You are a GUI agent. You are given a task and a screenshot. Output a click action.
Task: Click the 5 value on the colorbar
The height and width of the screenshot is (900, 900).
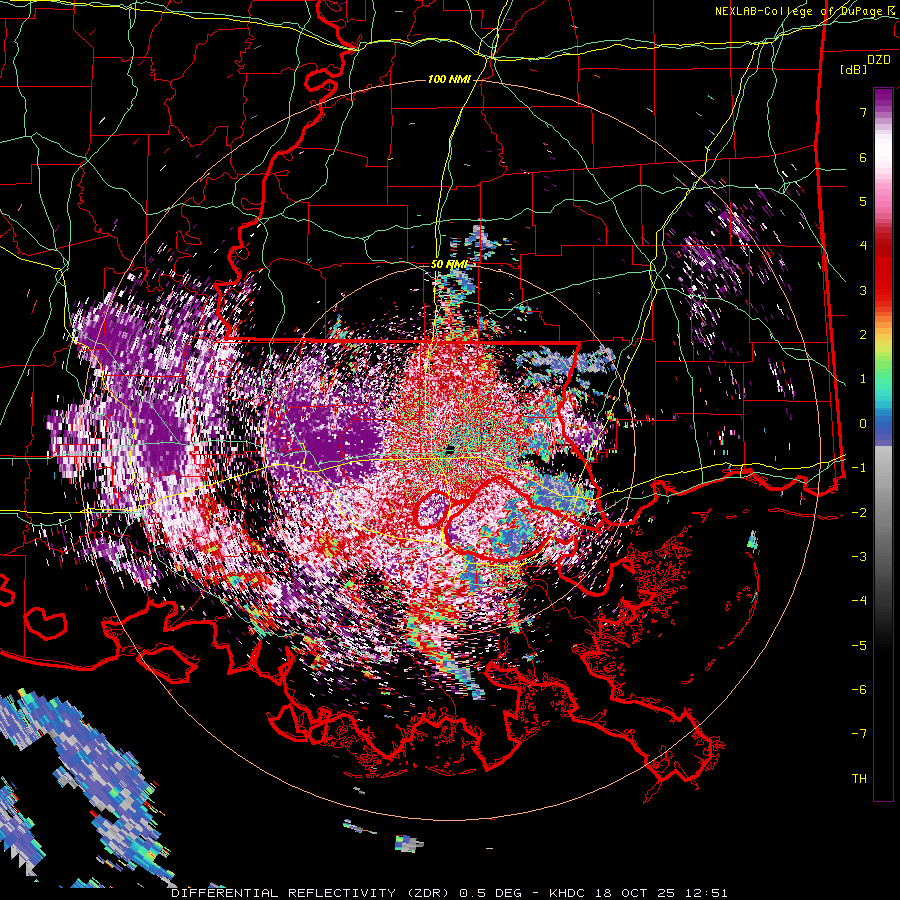pyautogui.click(x=863, y=201)
